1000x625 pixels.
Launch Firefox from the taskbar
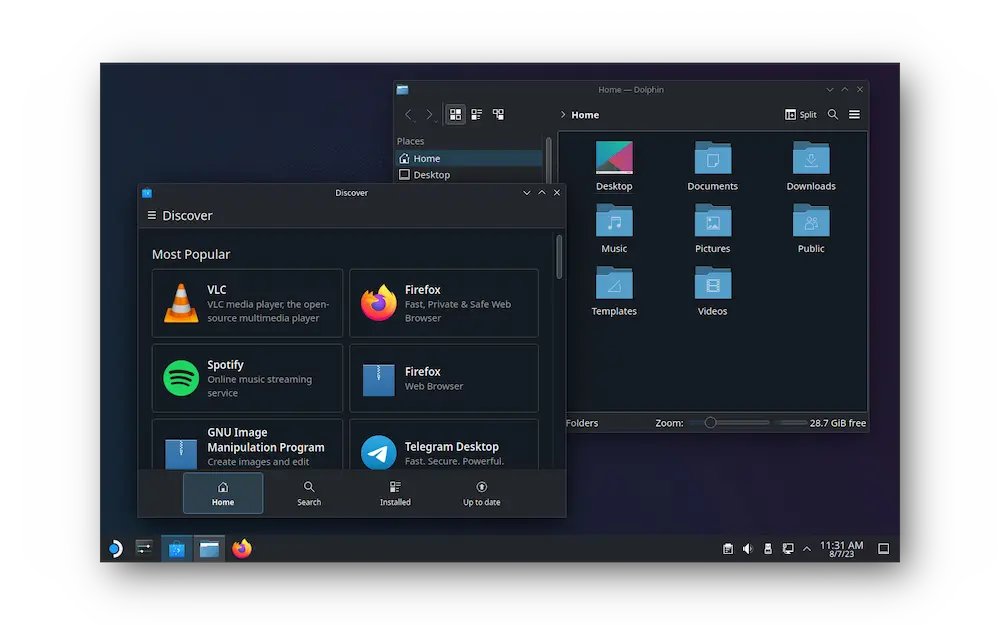[241, 548]
